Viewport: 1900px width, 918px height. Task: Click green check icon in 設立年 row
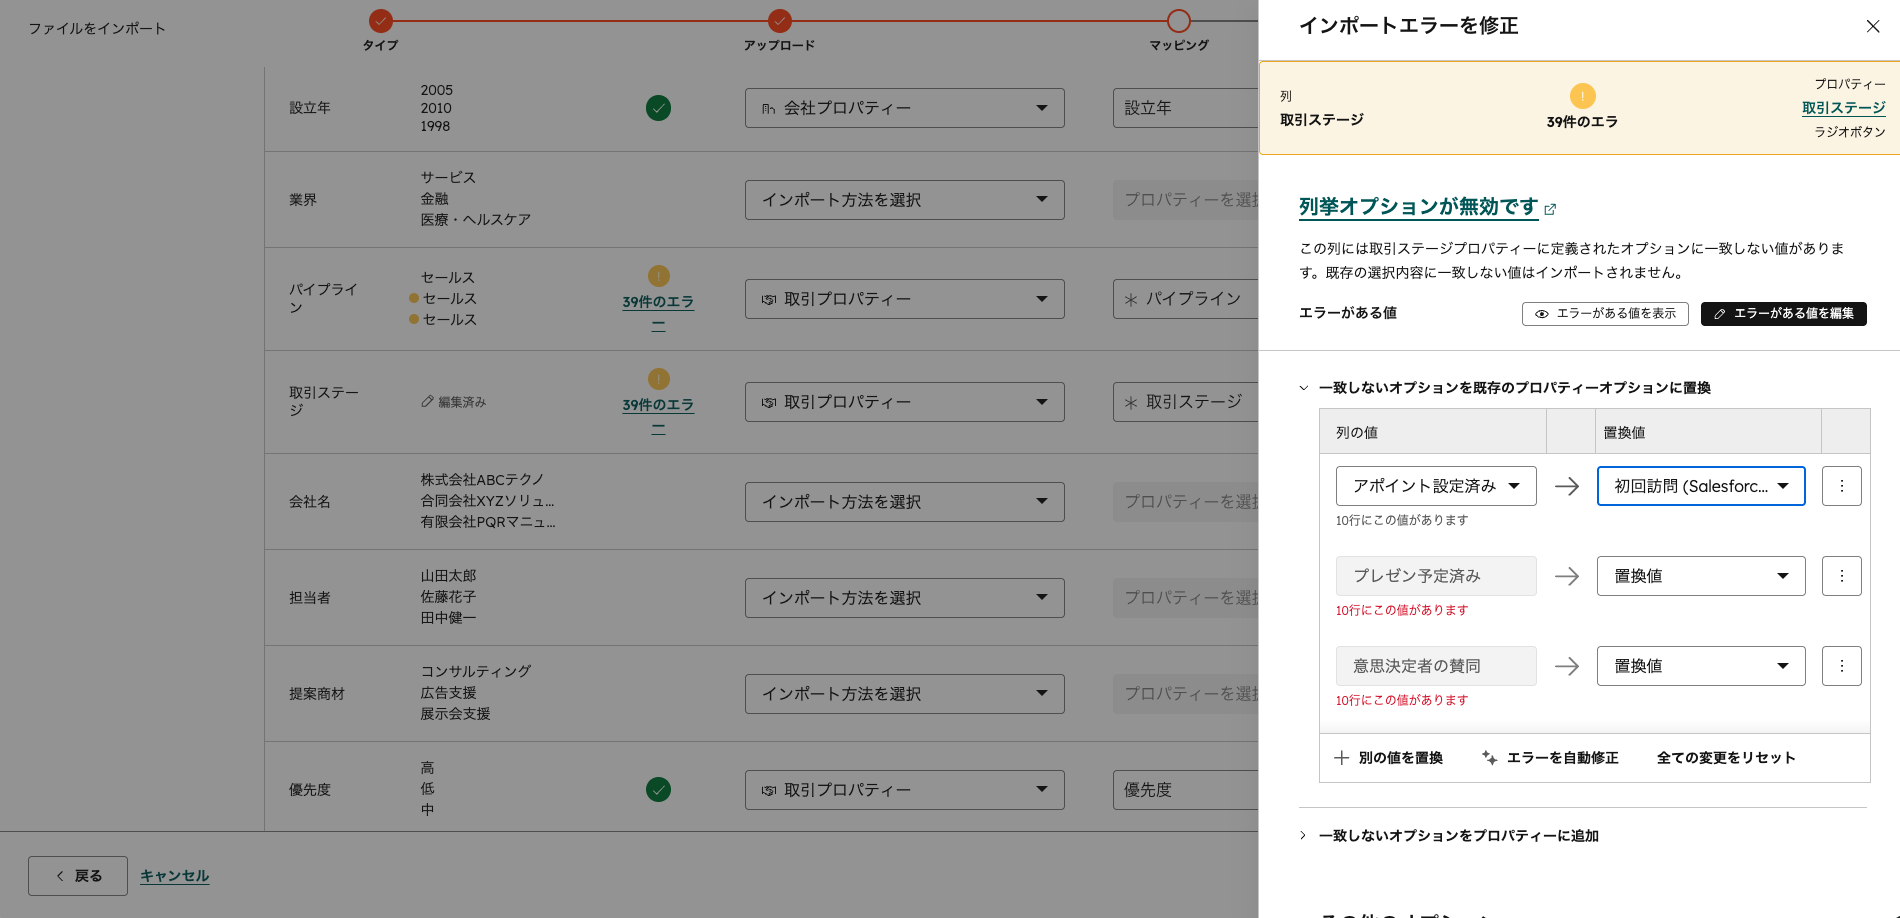pos(658,108)
